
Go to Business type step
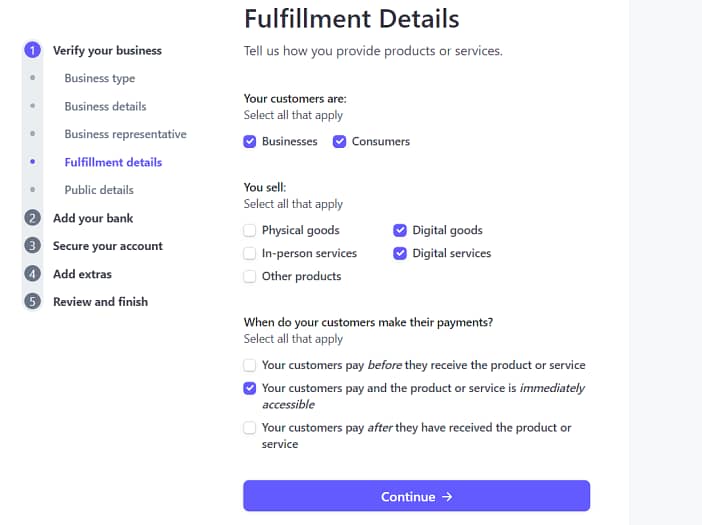coord(100,78)
